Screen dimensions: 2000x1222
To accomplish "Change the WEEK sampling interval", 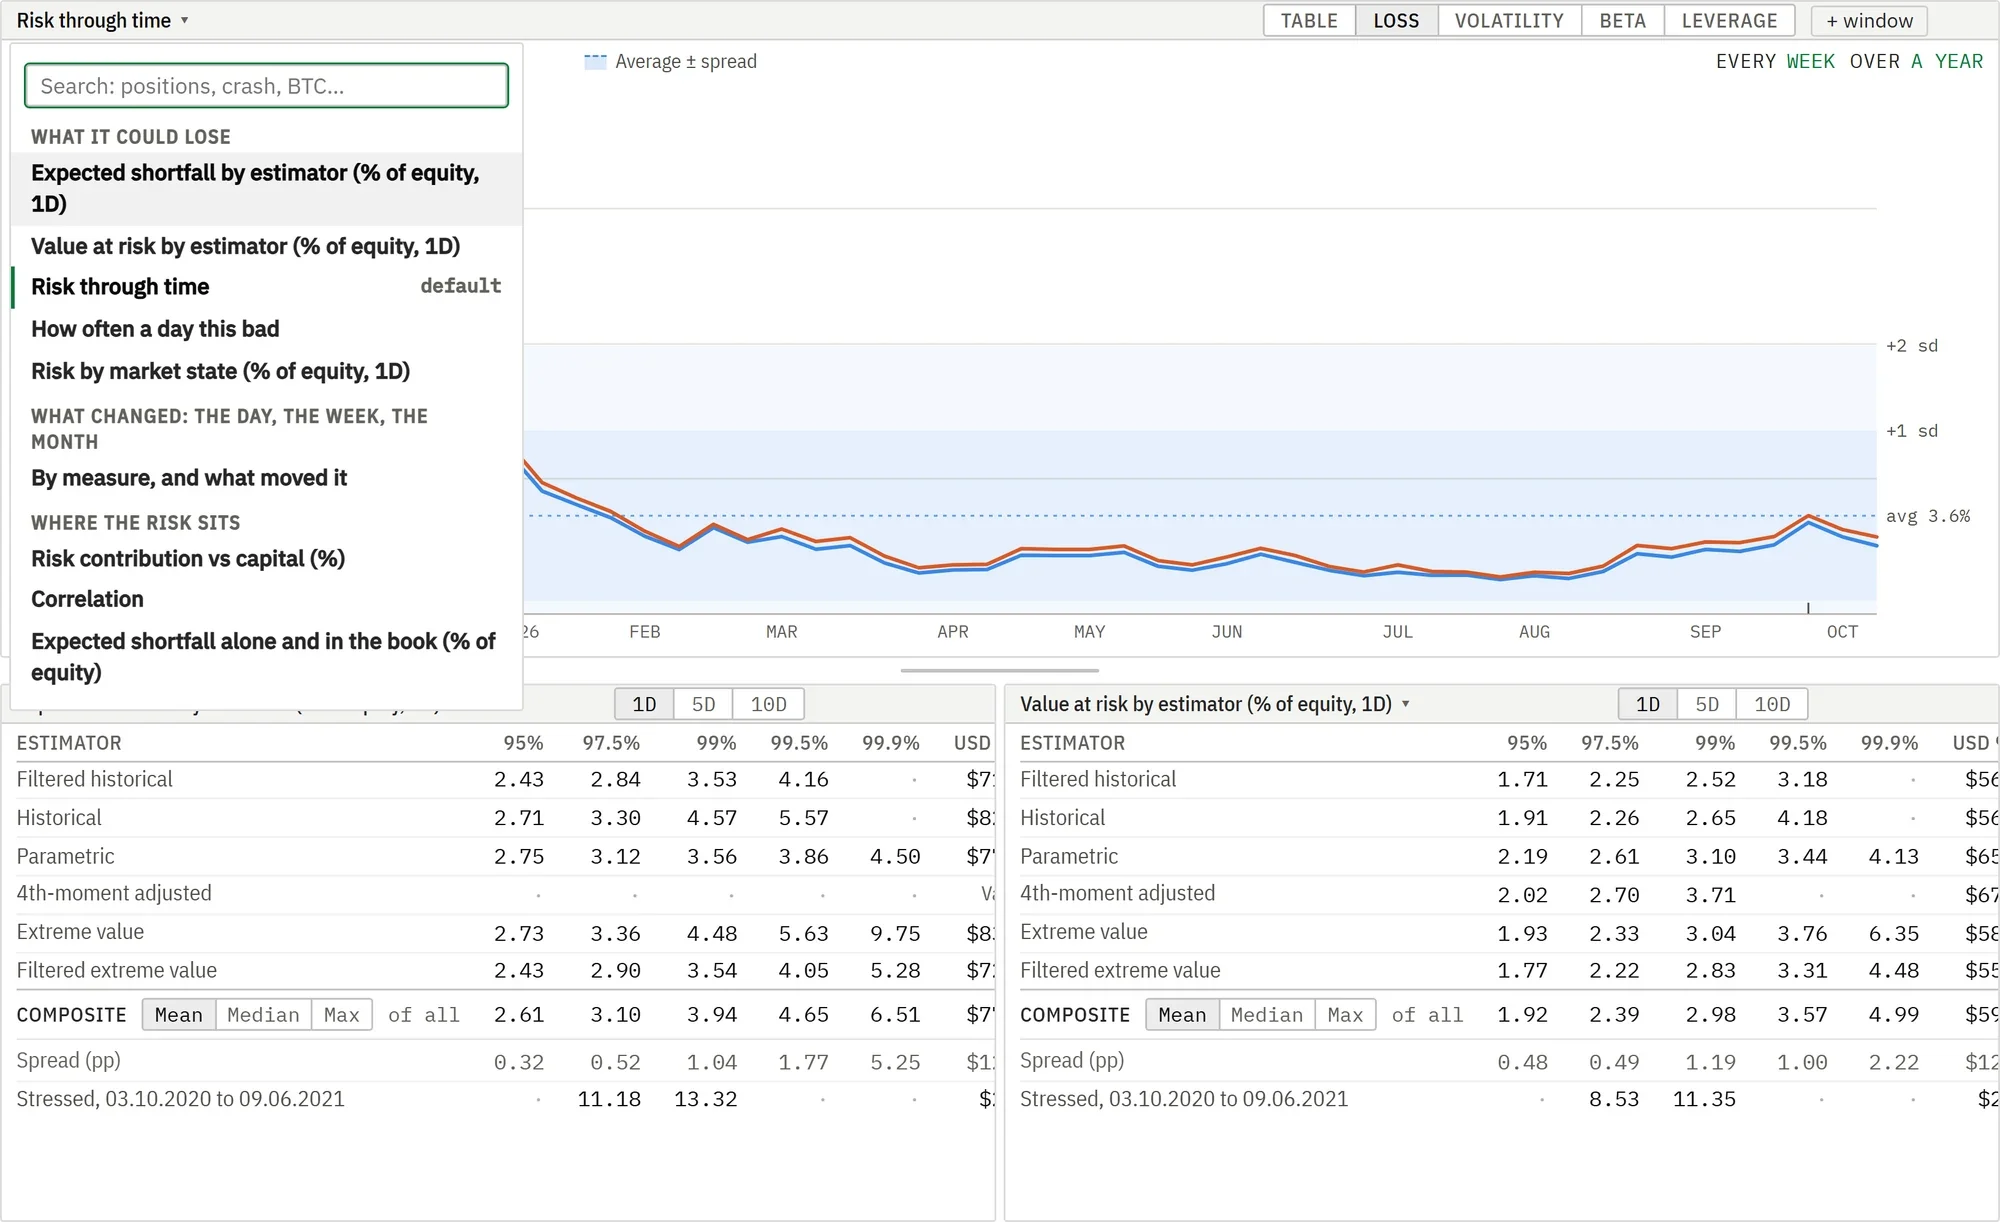I will [x=1810, y=61].
